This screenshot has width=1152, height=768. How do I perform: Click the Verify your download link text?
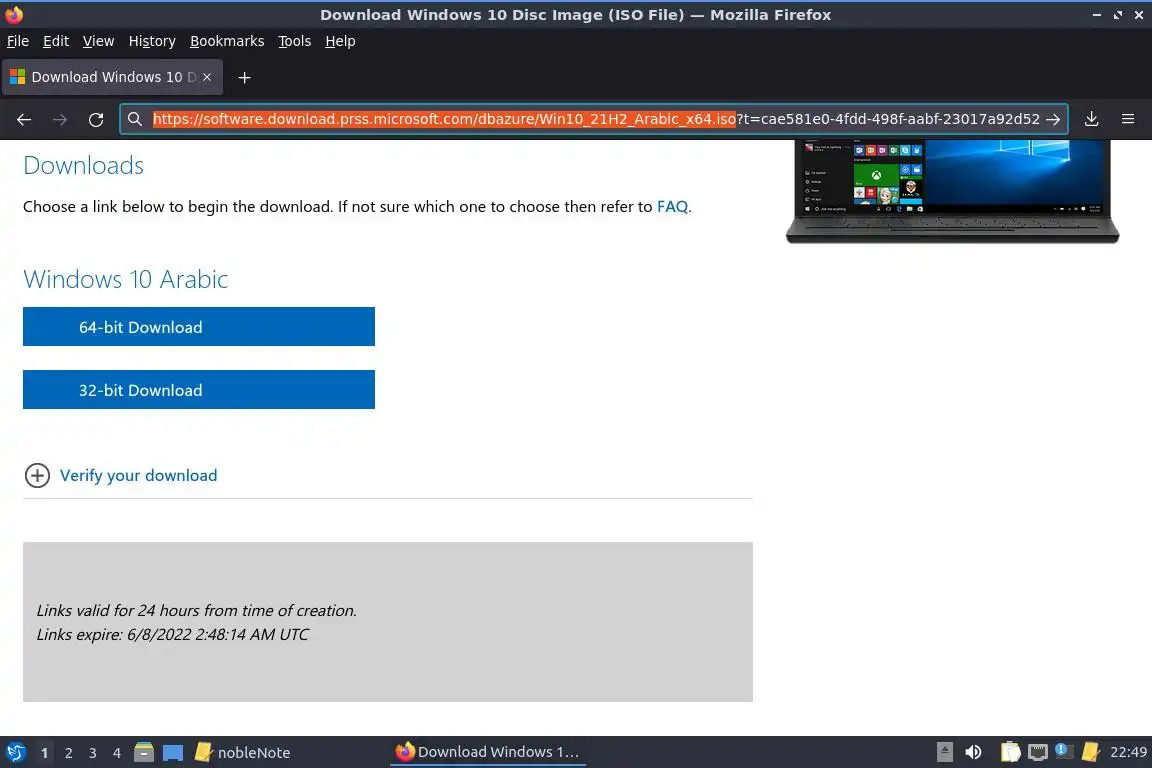pyautogui.click(x=138, y=475)
